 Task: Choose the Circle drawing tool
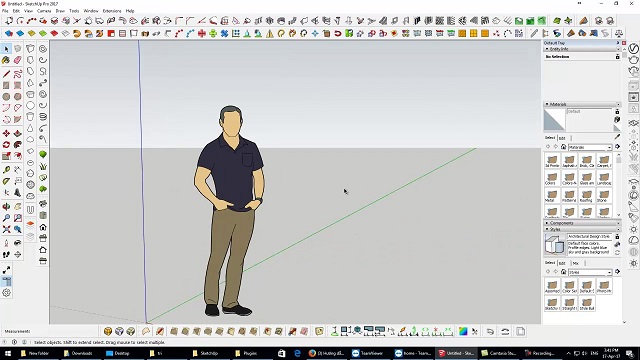coord(6,97)
